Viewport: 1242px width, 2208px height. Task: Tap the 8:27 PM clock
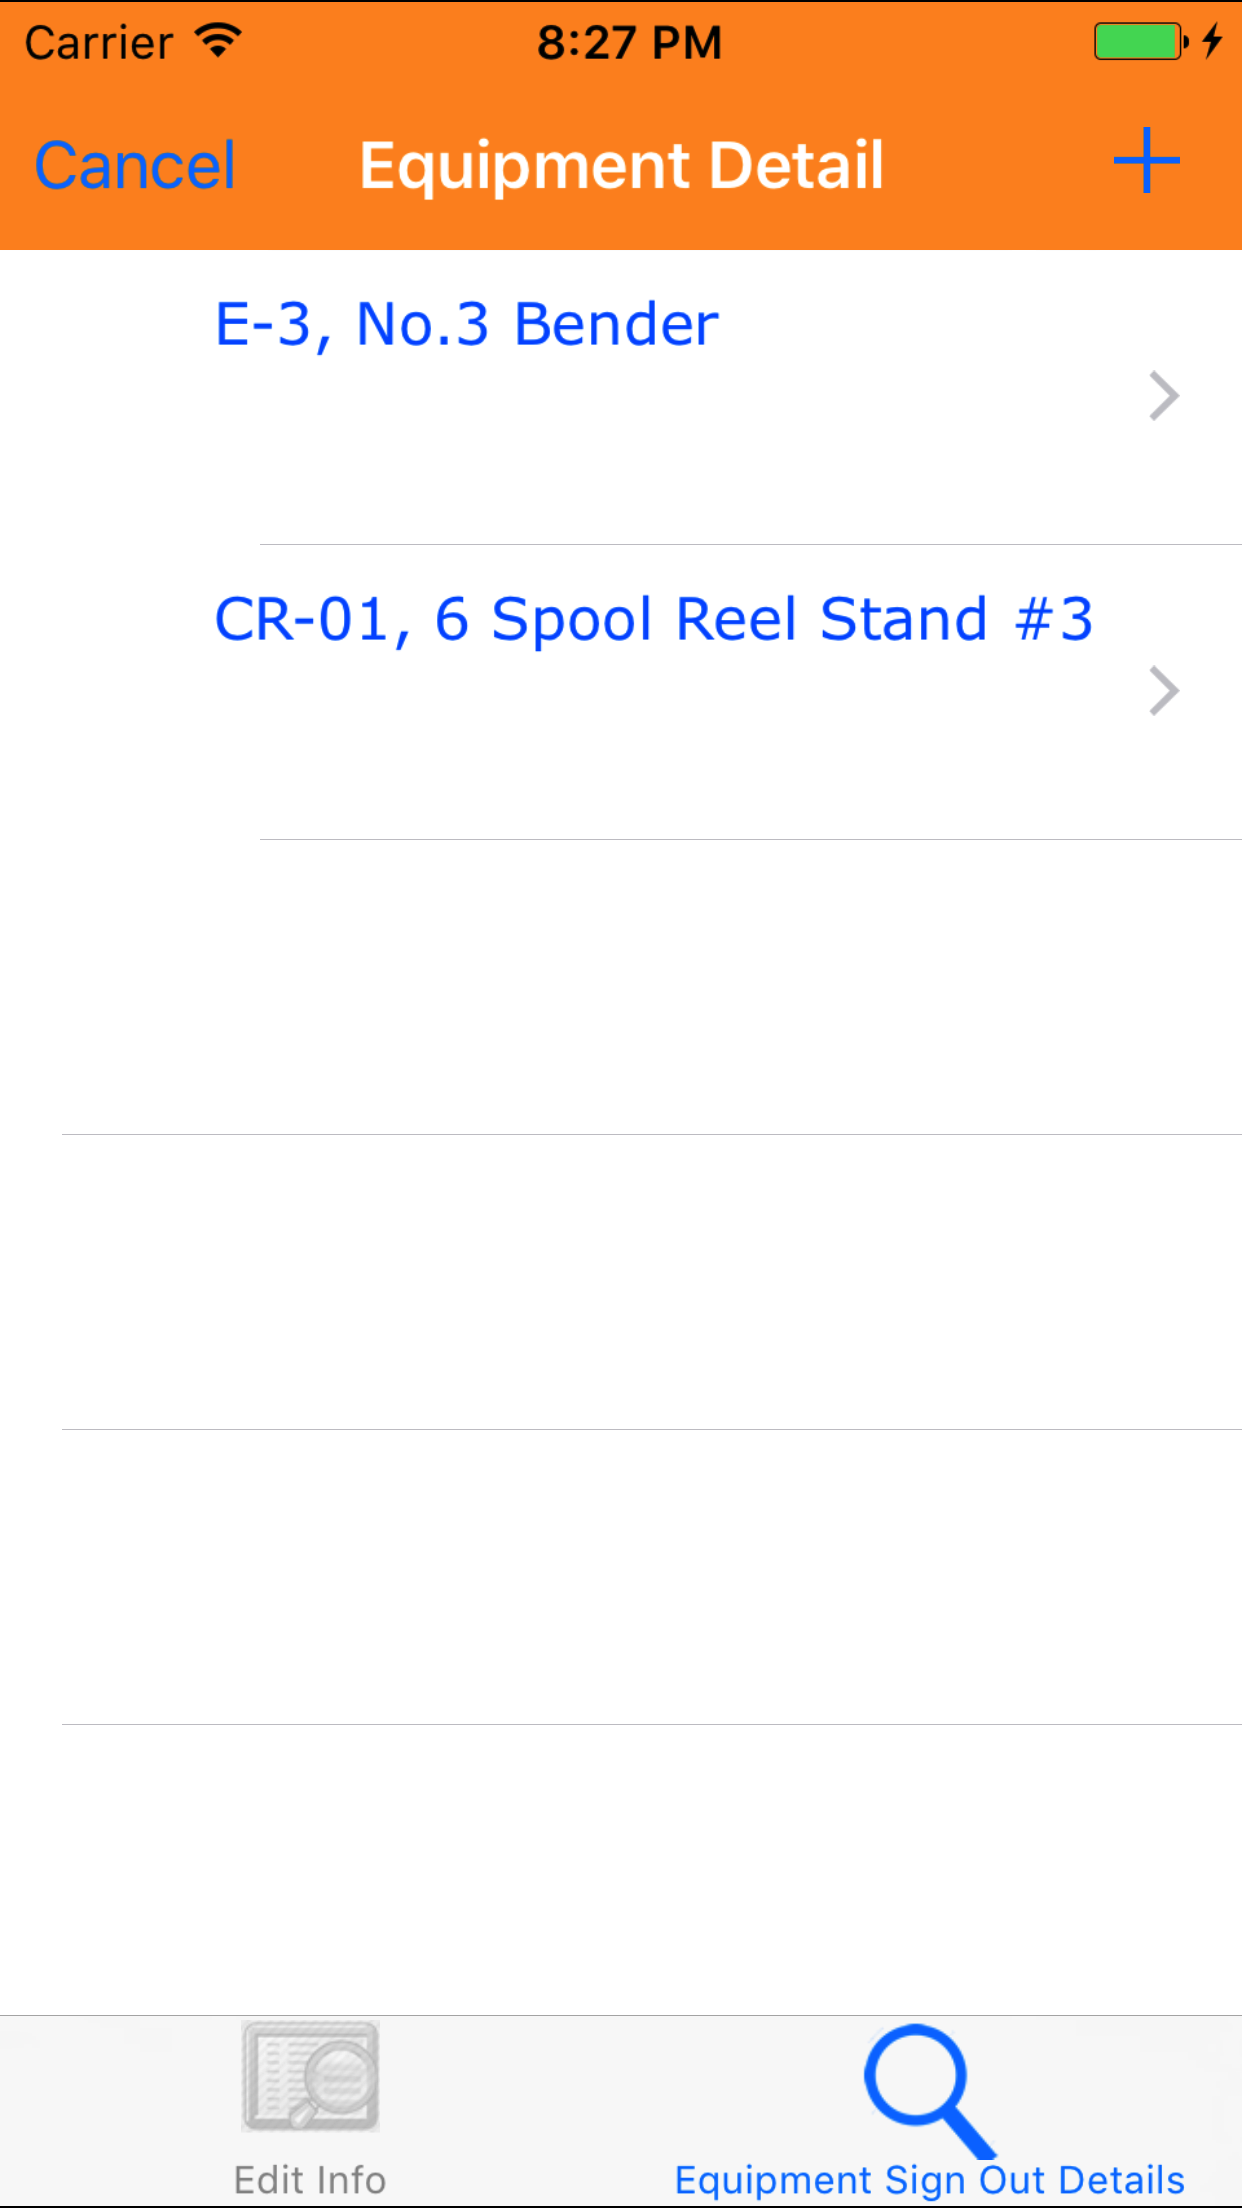point(629,43)
